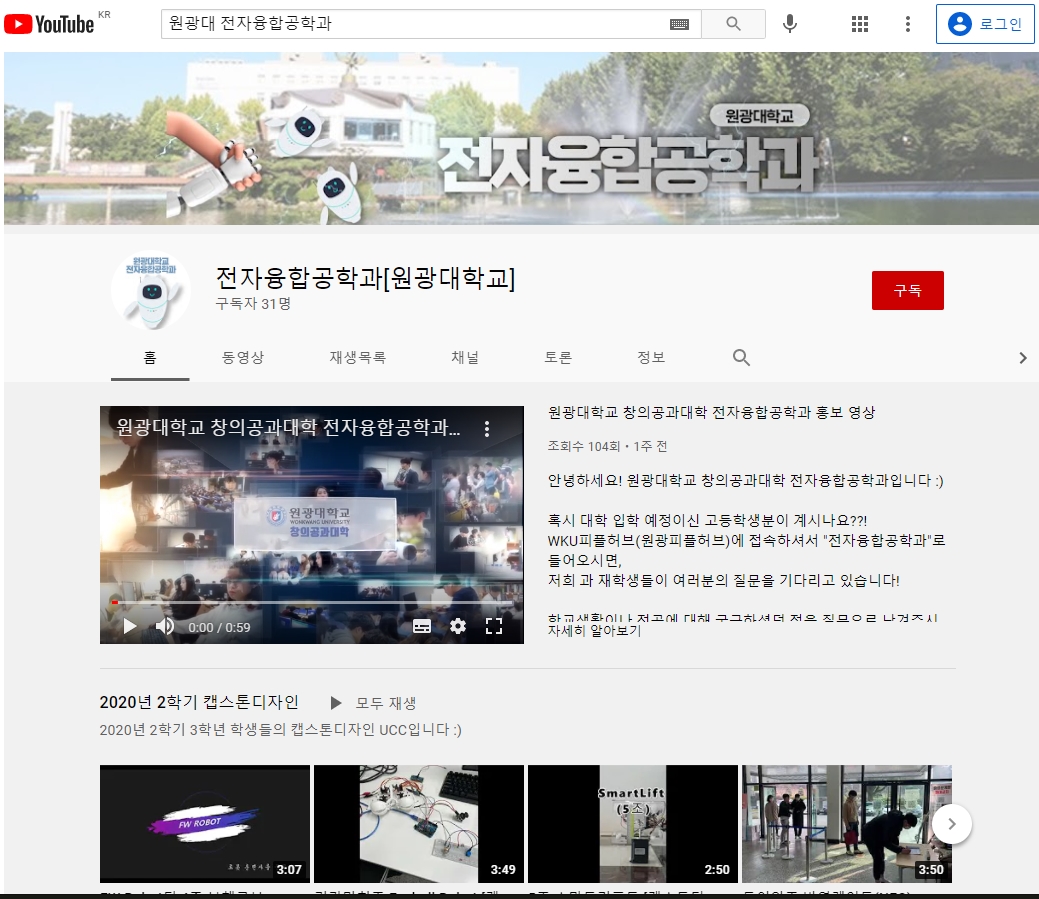The image size is (1039, 899).
Task: Expand description with 자세히 알아보기
Action: click(x=594, y=631)
